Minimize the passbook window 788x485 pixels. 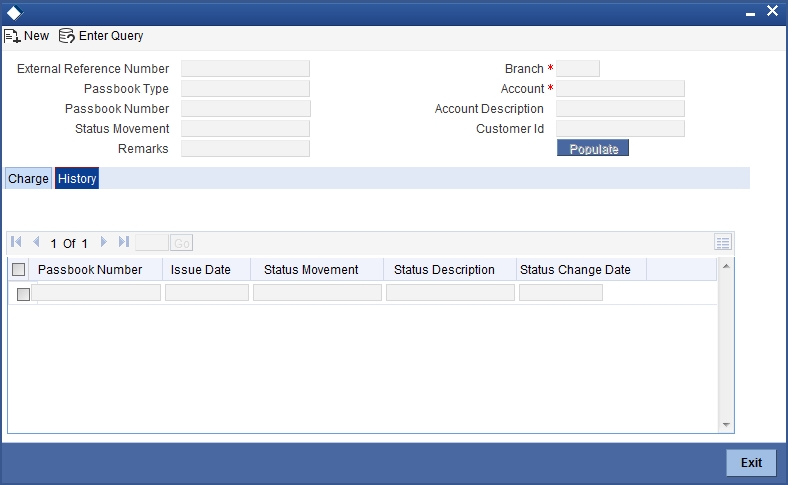pos(750,14)
